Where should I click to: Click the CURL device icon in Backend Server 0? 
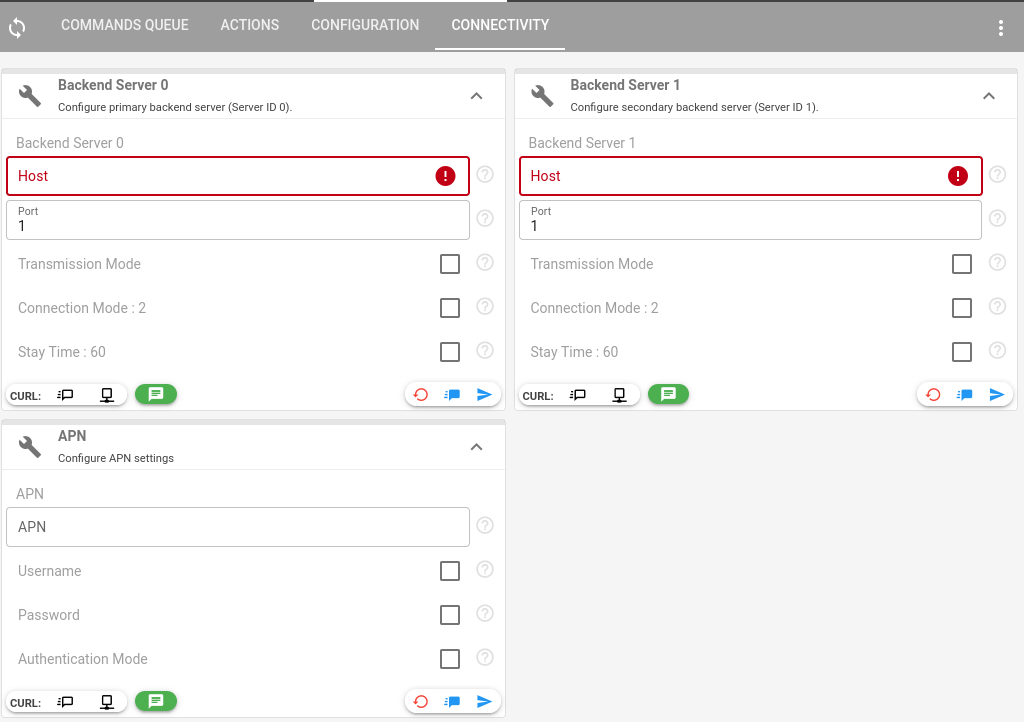click(x=107, y=395)
